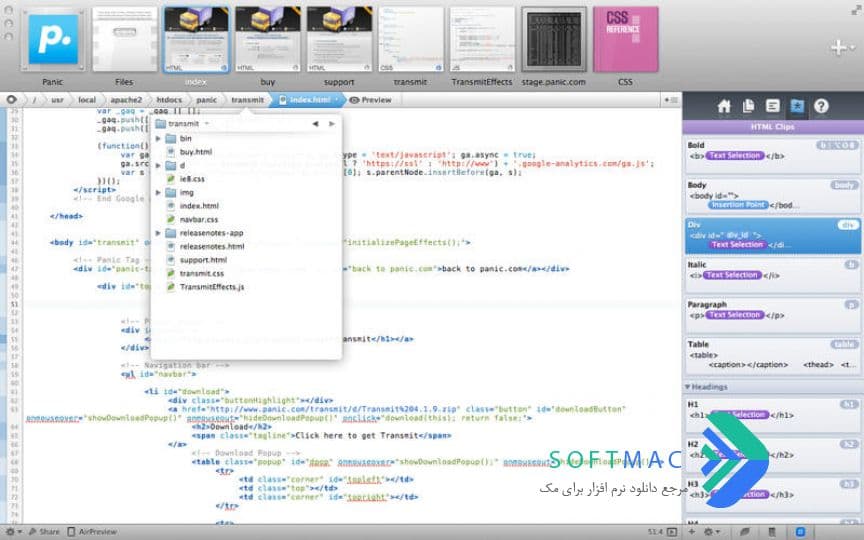Select the Div clip

pos(773,236)
